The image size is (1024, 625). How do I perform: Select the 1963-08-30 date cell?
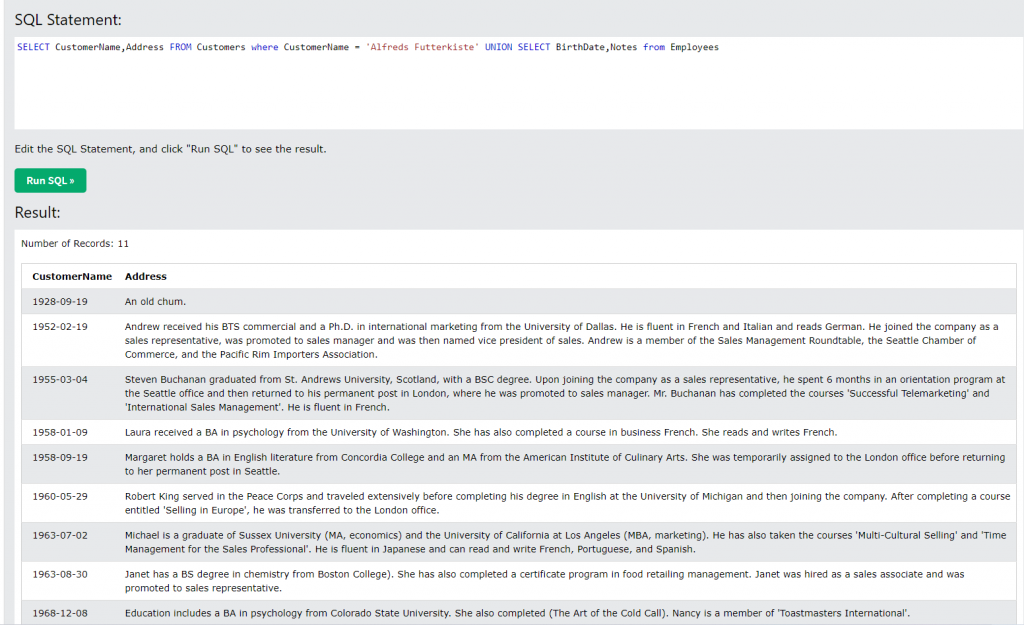coord(60,574)
